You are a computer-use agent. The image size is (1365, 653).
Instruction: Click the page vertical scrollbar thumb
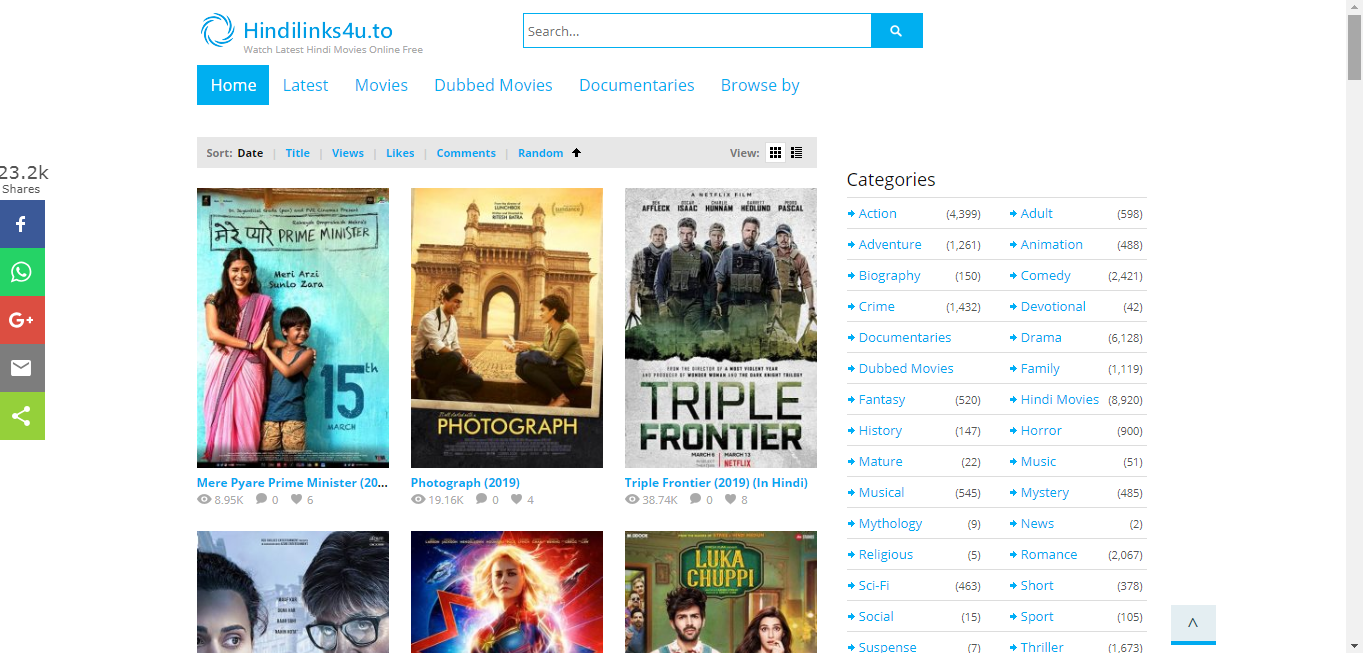pyautogui.click(x=1355, y=48)
